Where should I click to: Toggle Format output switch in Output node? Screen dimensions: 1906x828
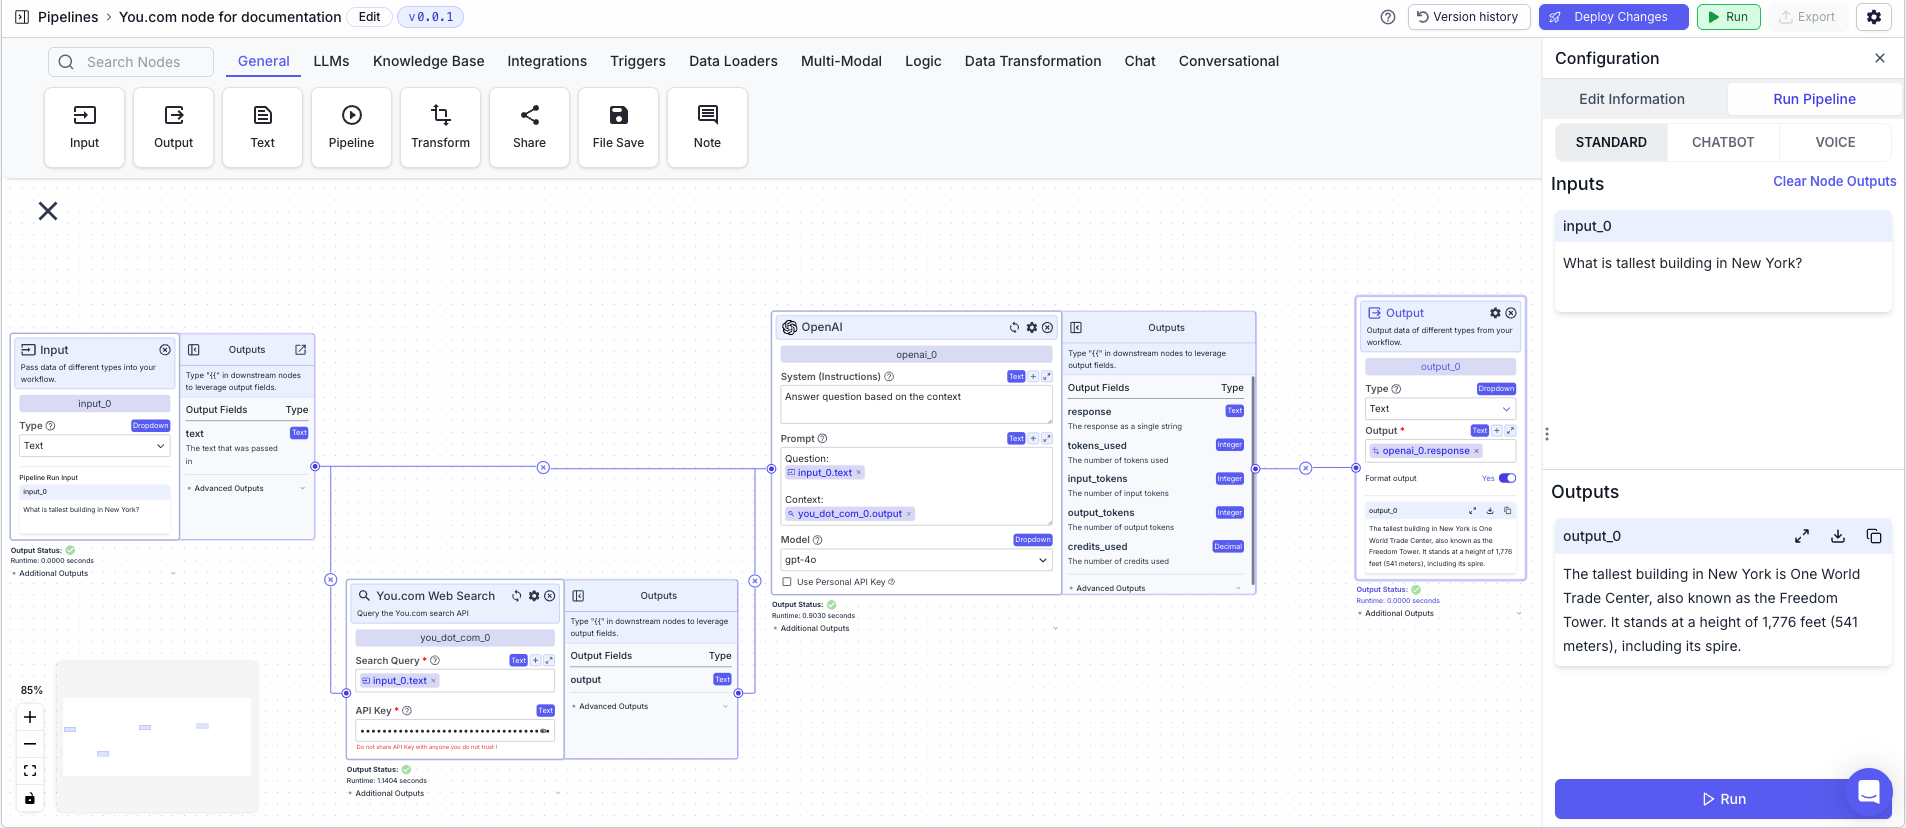coord(1507,478)
